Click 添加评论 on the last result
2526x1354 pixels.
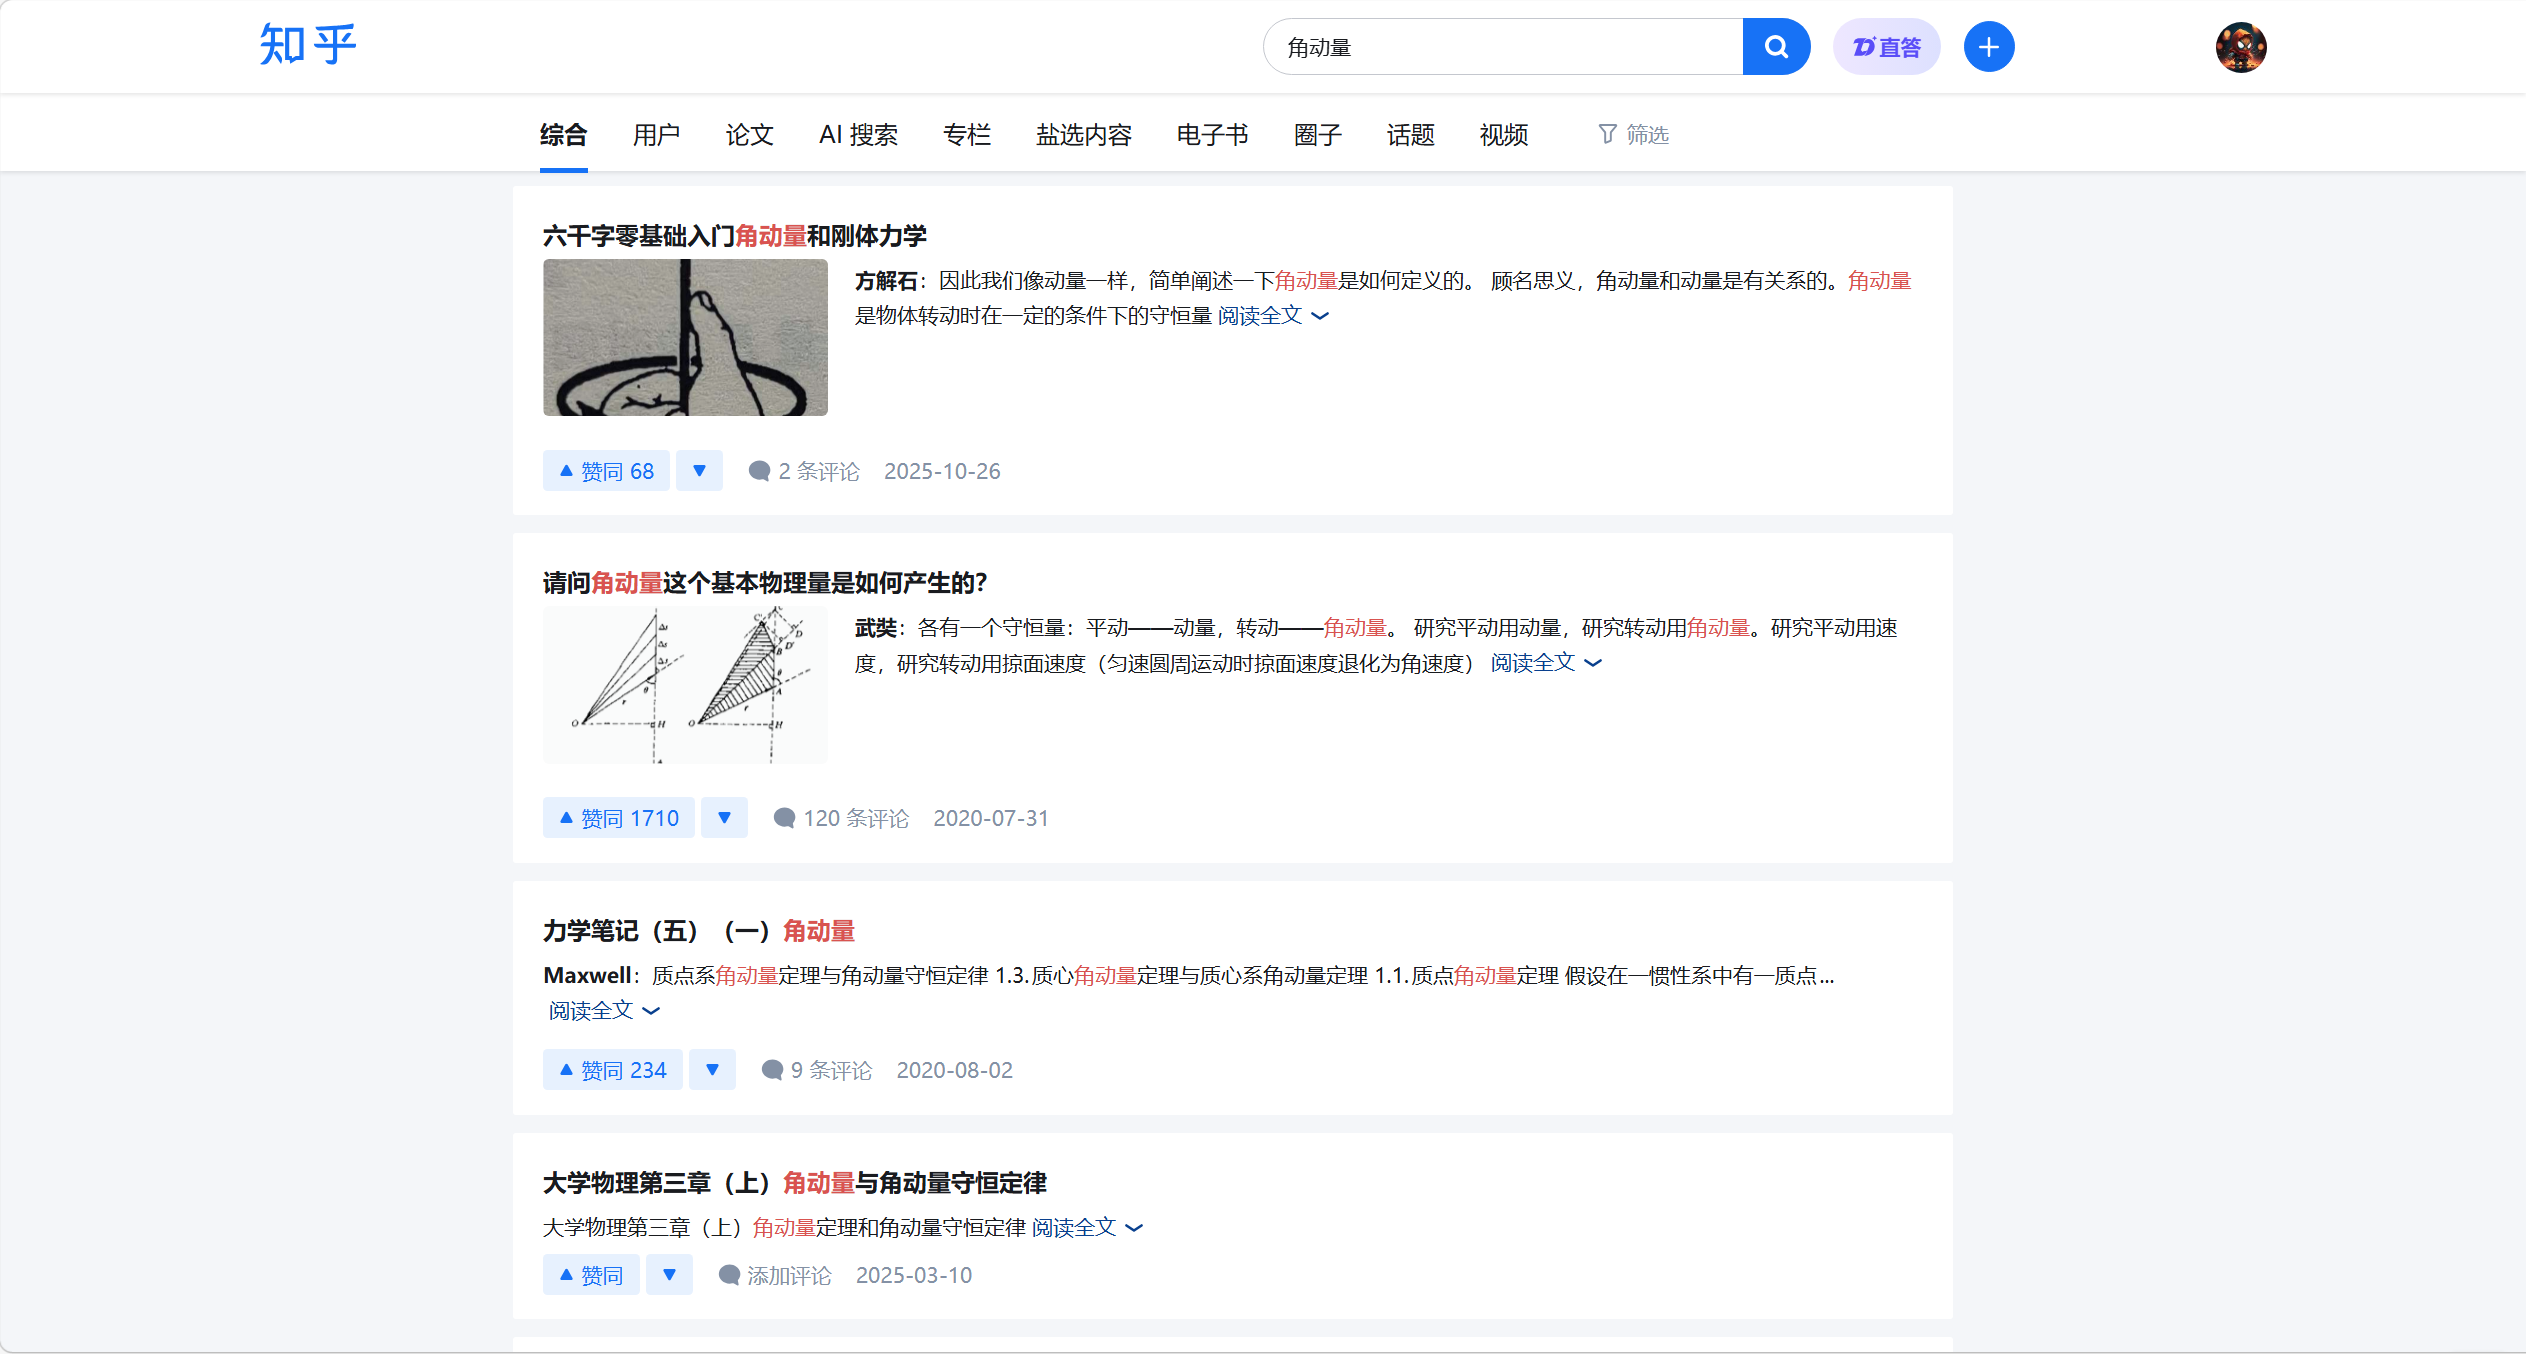click(x=776, y=1275)
